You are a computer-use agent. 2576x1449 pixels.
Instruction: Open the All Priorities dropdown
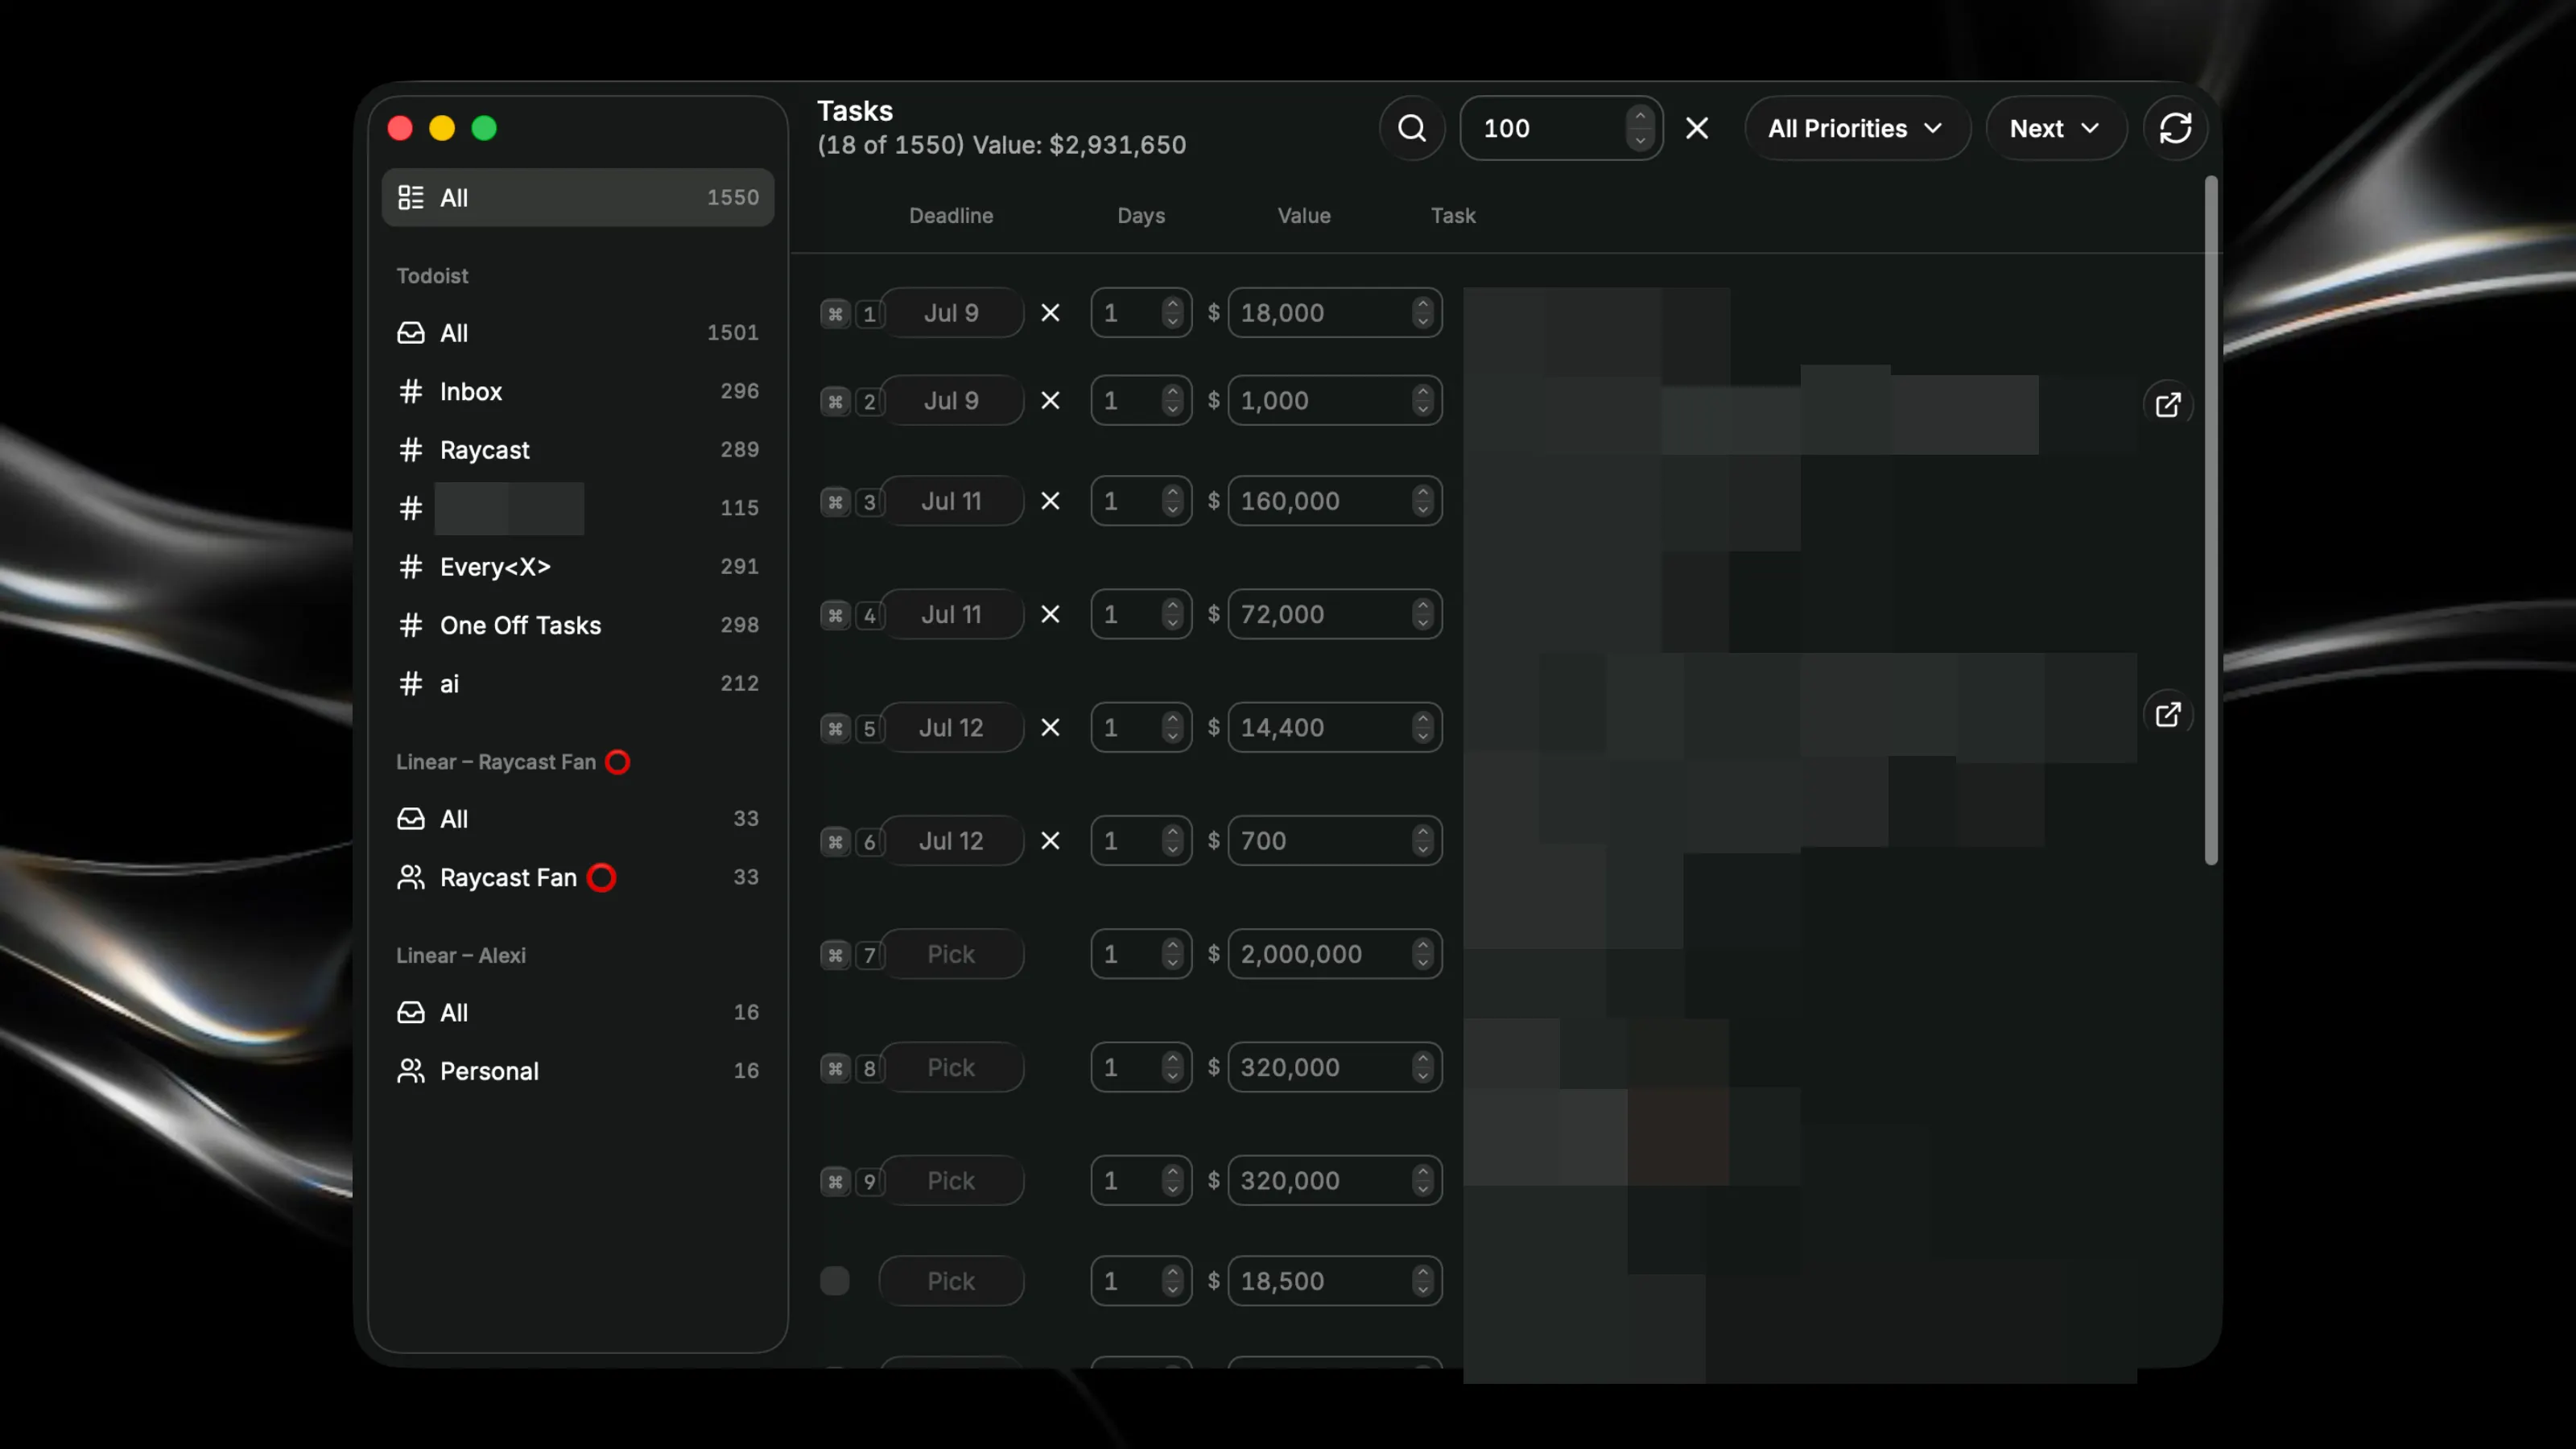coord(1857,128)
